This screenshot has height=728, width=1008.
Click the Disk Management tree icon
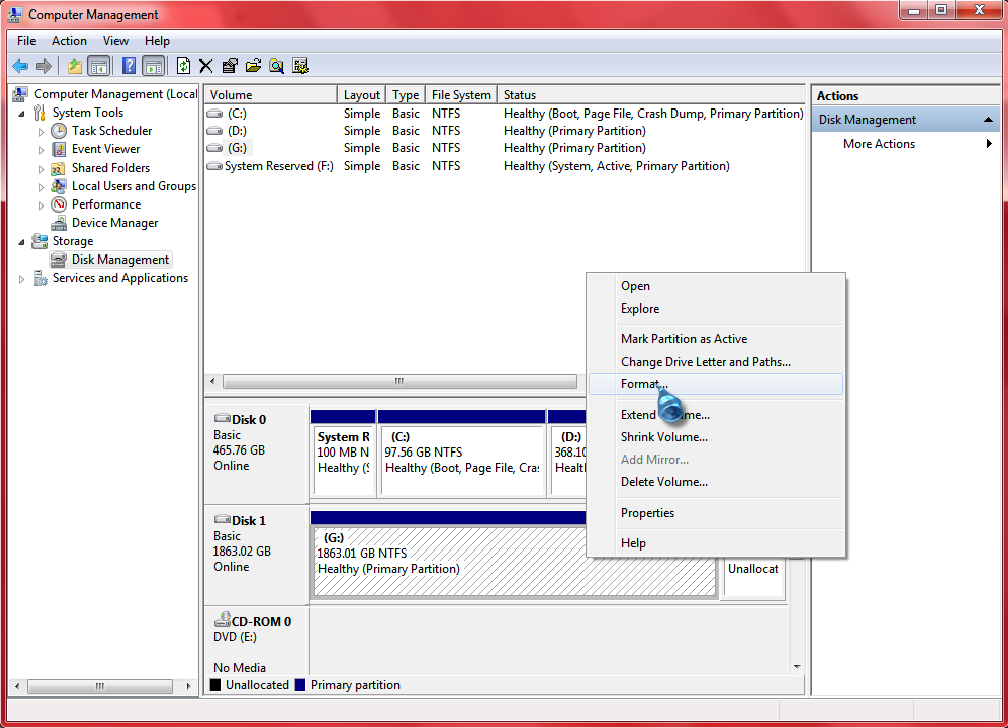tap(58, 260)
